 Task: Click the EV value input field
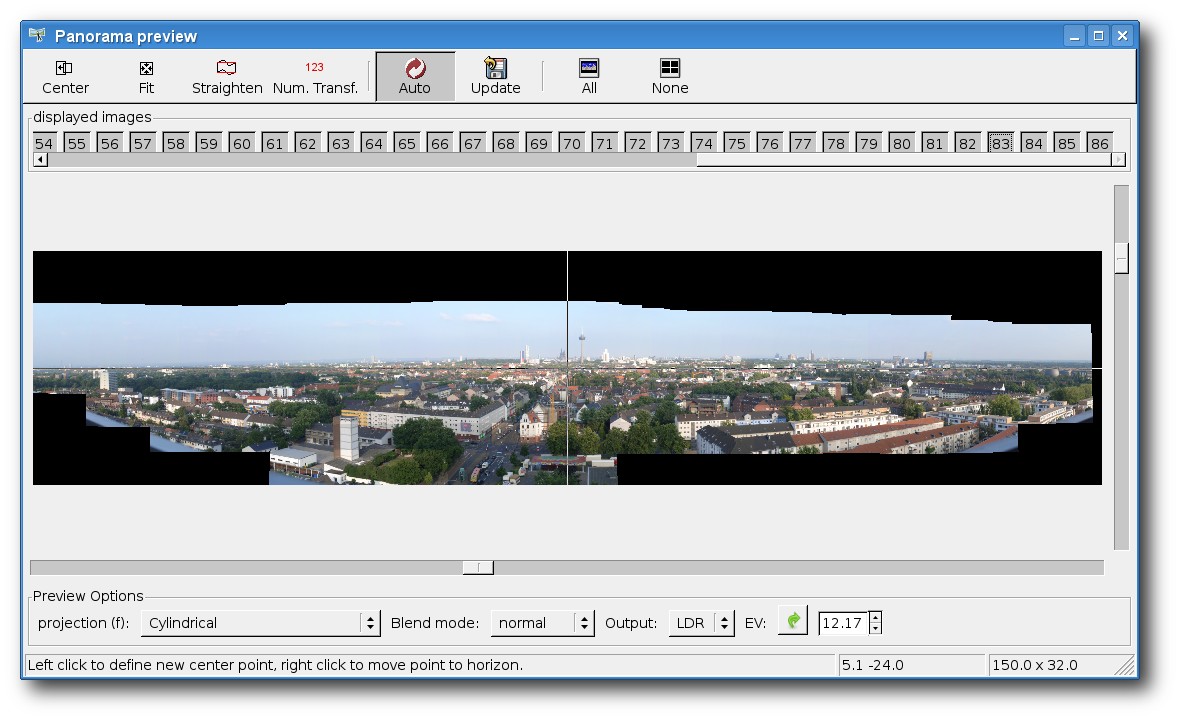(843, 623)
